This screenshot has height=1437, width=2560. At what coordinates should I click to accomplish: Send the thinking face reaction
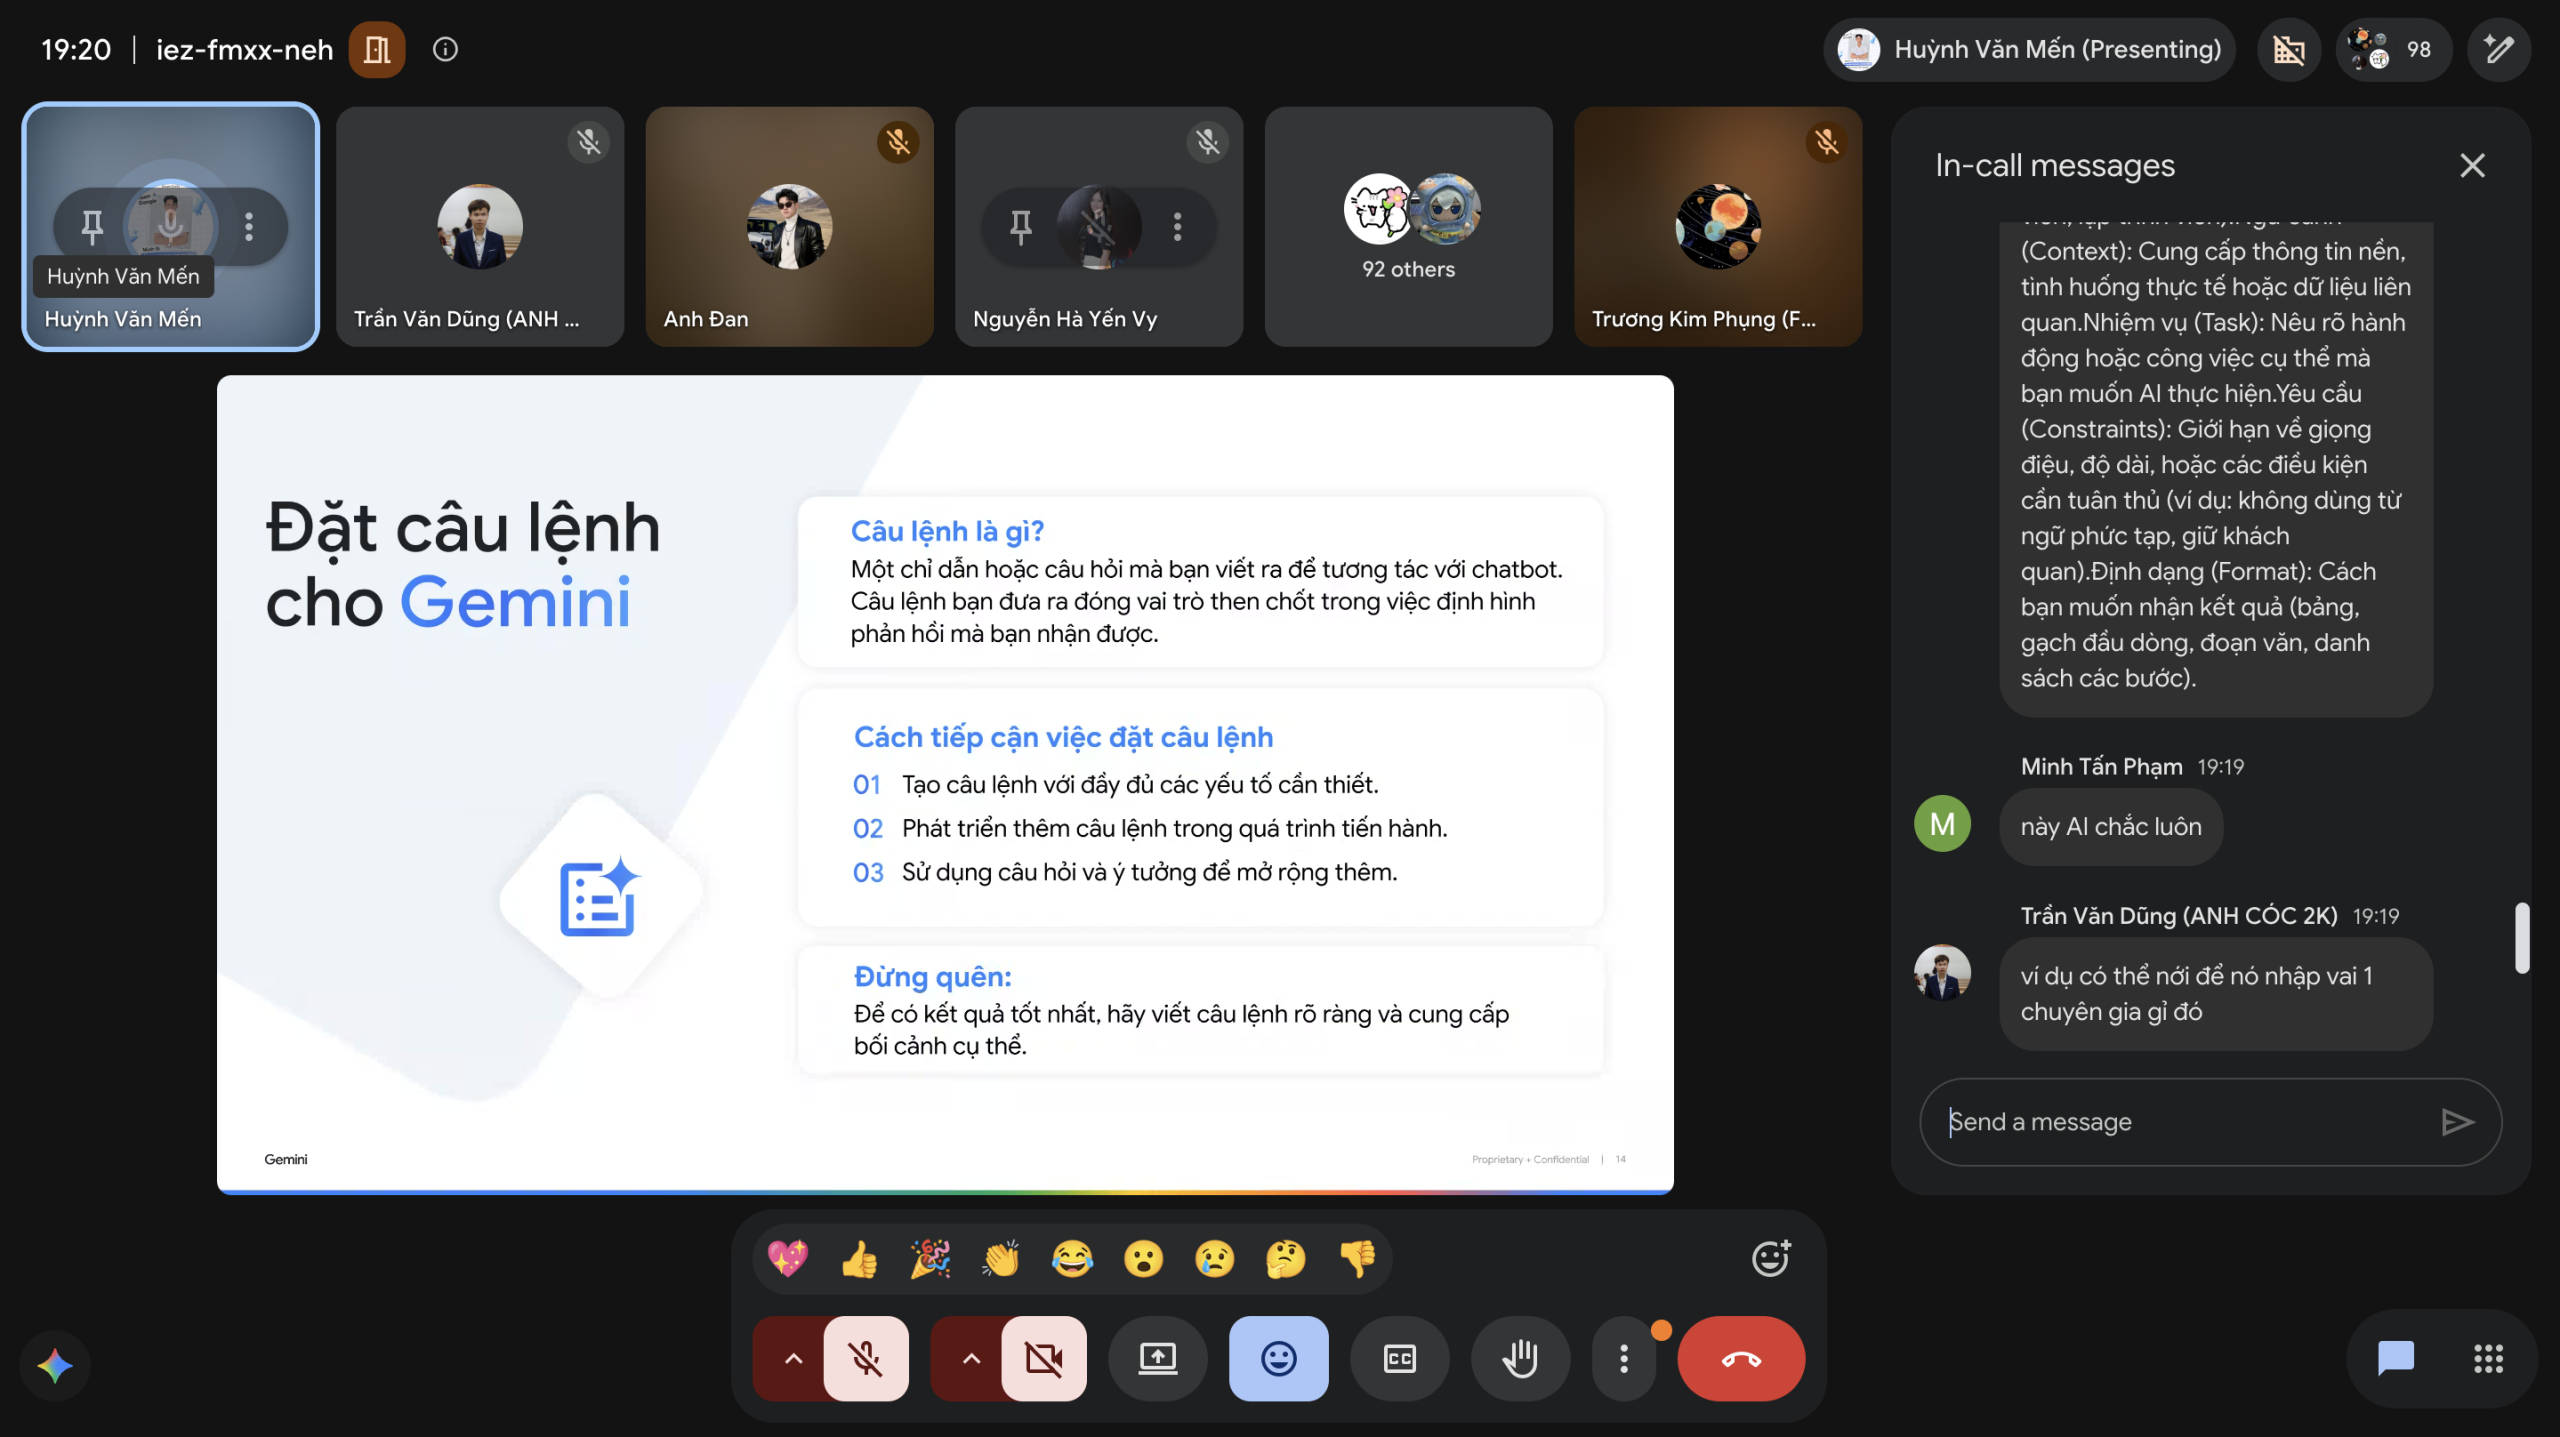pyautogui.click(x=1285, y=1258)
